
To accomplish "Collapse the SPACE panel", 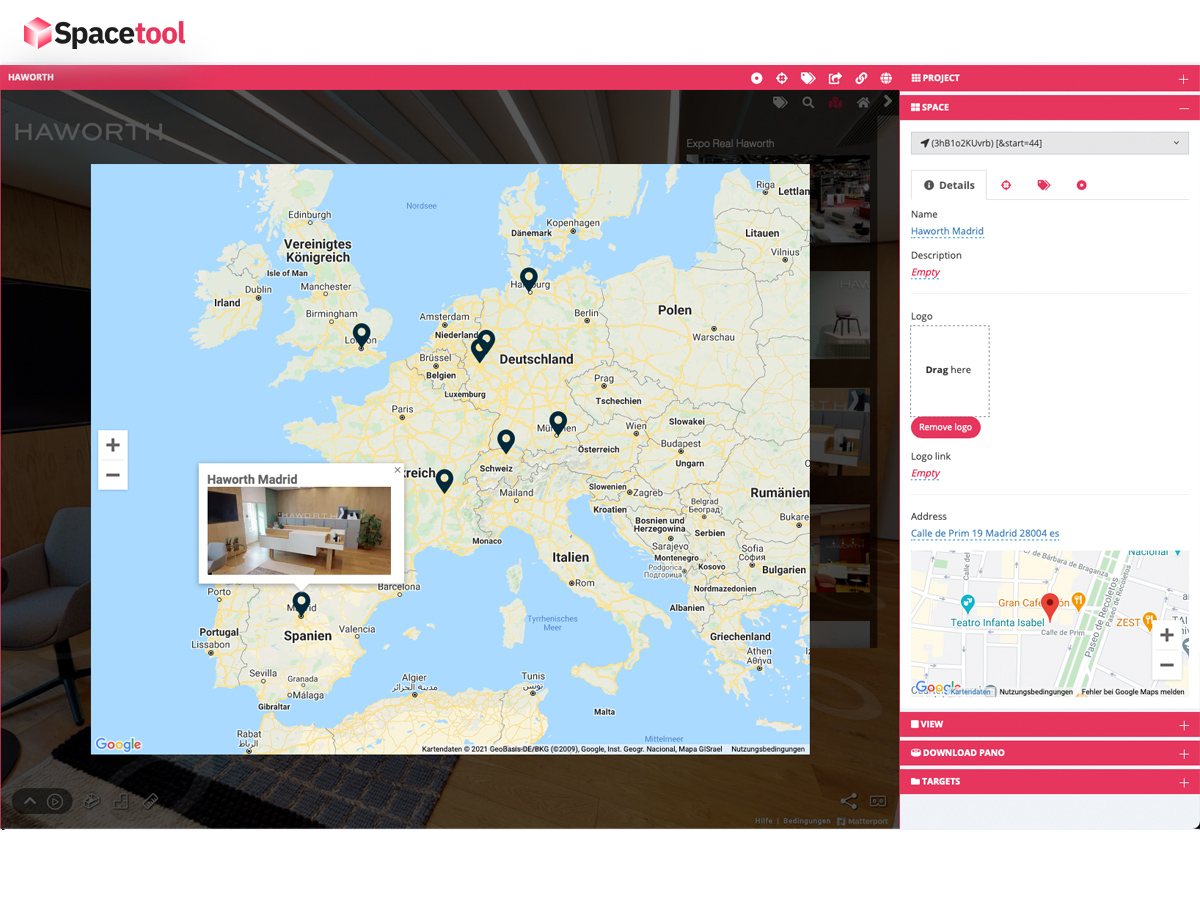I will (x=1050, y=107).
